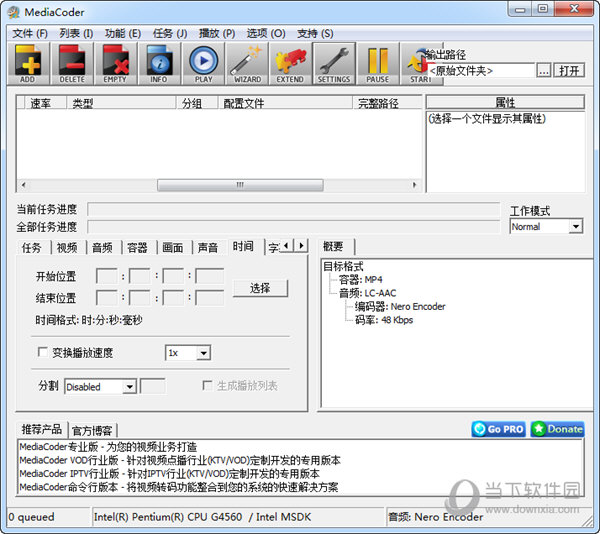This screenshot has height=534, width=600.
Task: Click the EMPTY list toolbar icon
Action: point(116,63)
